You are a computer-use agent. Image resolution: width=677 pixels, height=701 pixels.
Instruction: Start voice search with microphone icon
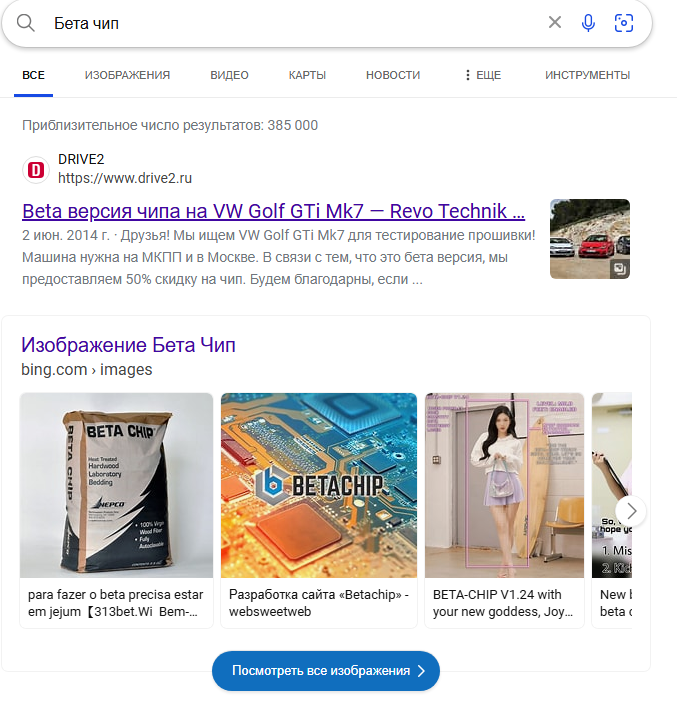tap(588, 23)
